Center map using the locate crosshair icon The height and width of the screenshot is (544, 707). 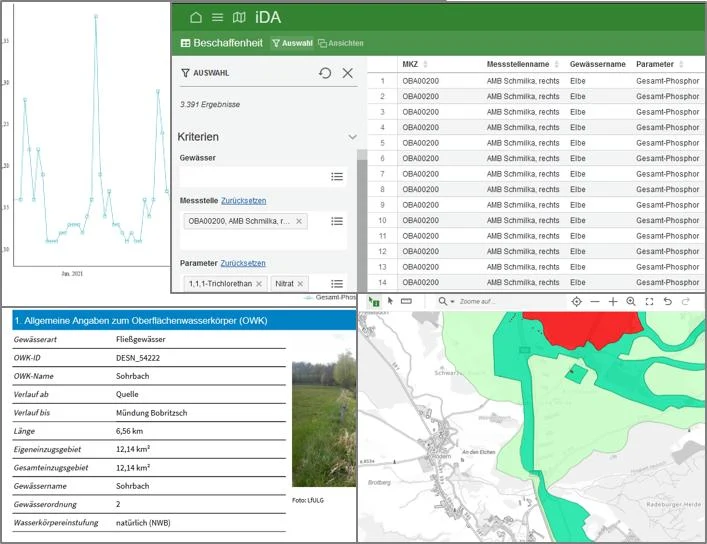pyautogui.click(x=576, y=302)
